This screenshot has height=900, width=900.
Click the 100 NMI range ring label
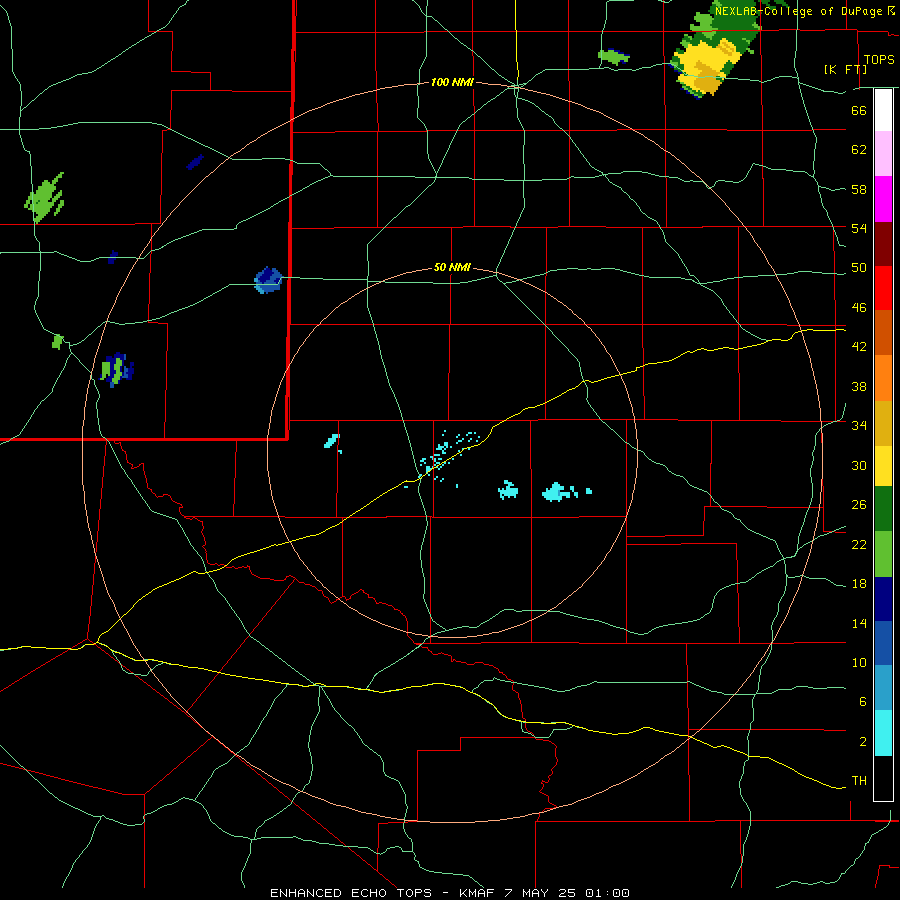click(x=452, y=82)
